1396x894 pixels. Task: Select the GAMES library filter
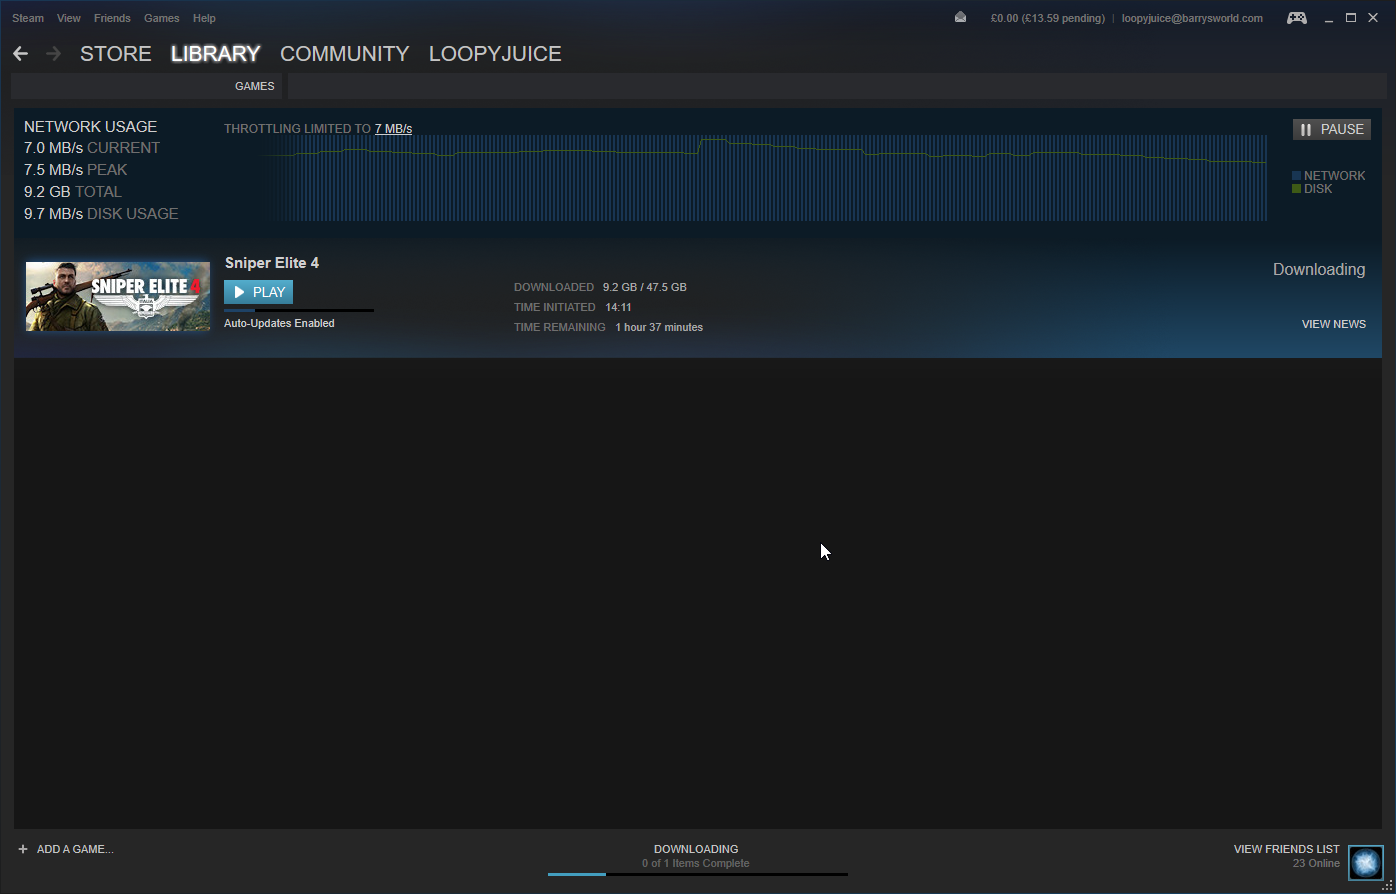(x=255, y=86)
